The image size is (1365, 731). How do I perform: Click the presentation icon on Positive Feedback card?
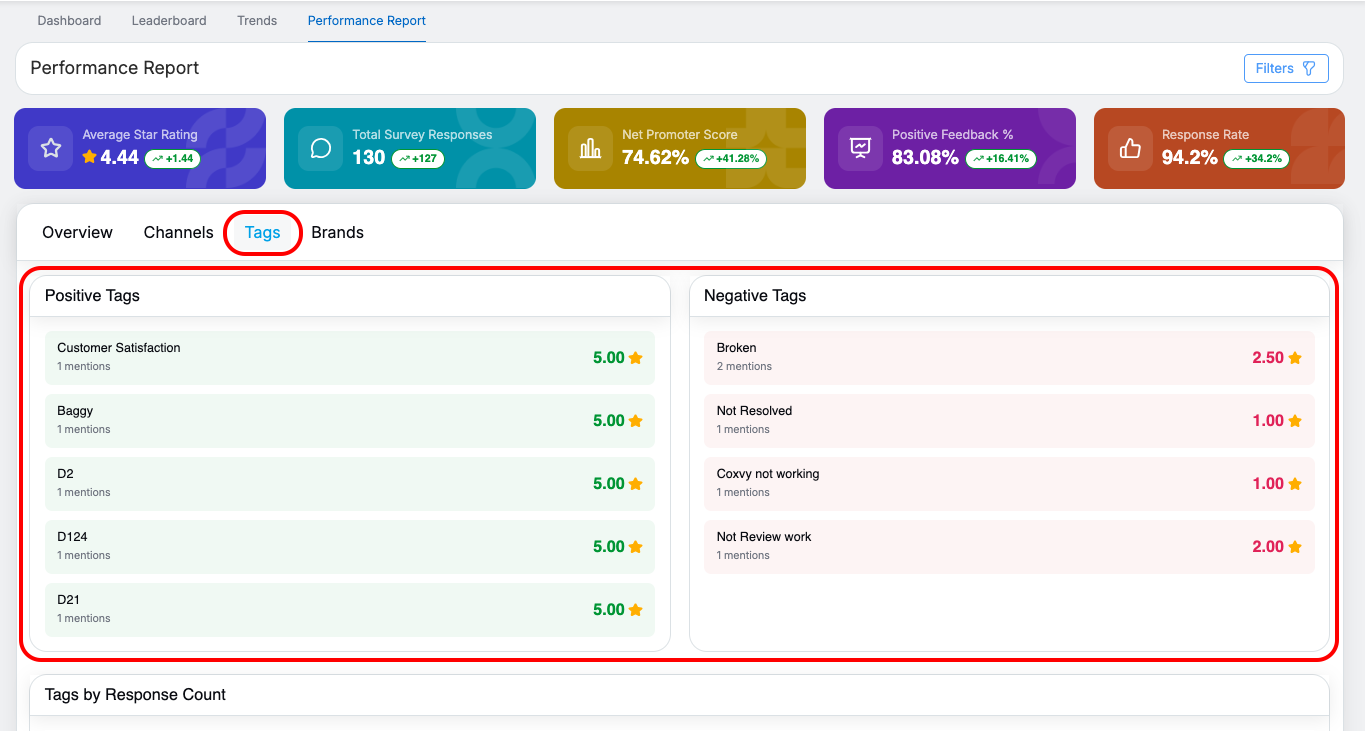860,148
